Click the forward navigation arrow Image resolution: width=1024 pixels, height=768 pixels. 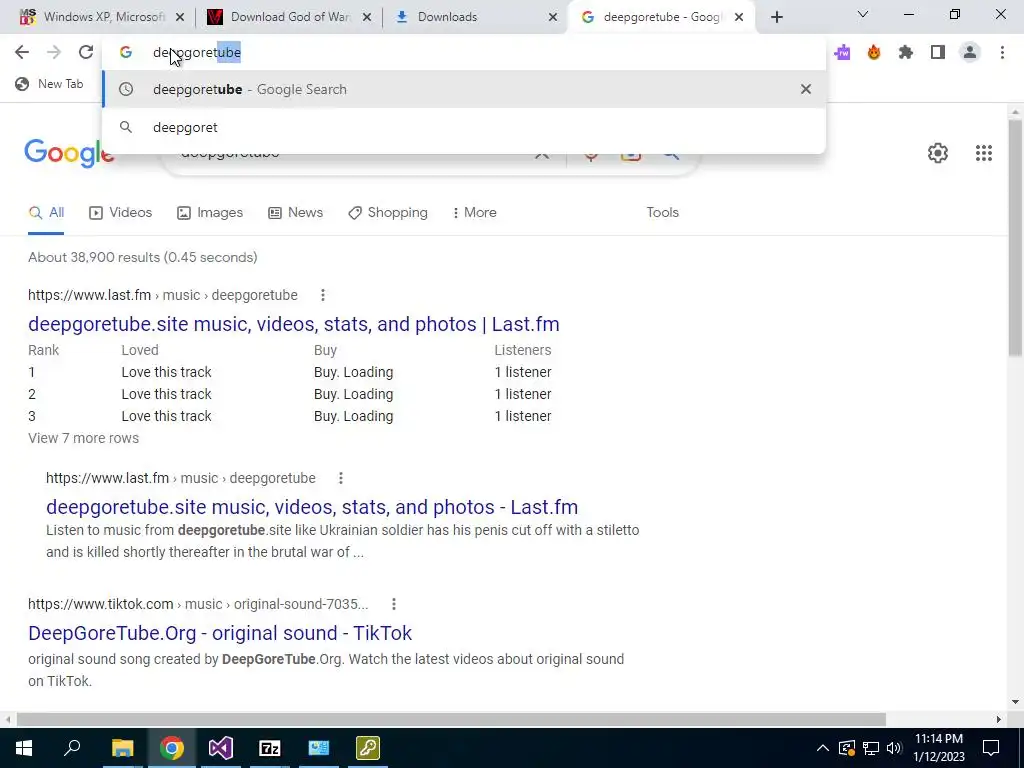54,52
